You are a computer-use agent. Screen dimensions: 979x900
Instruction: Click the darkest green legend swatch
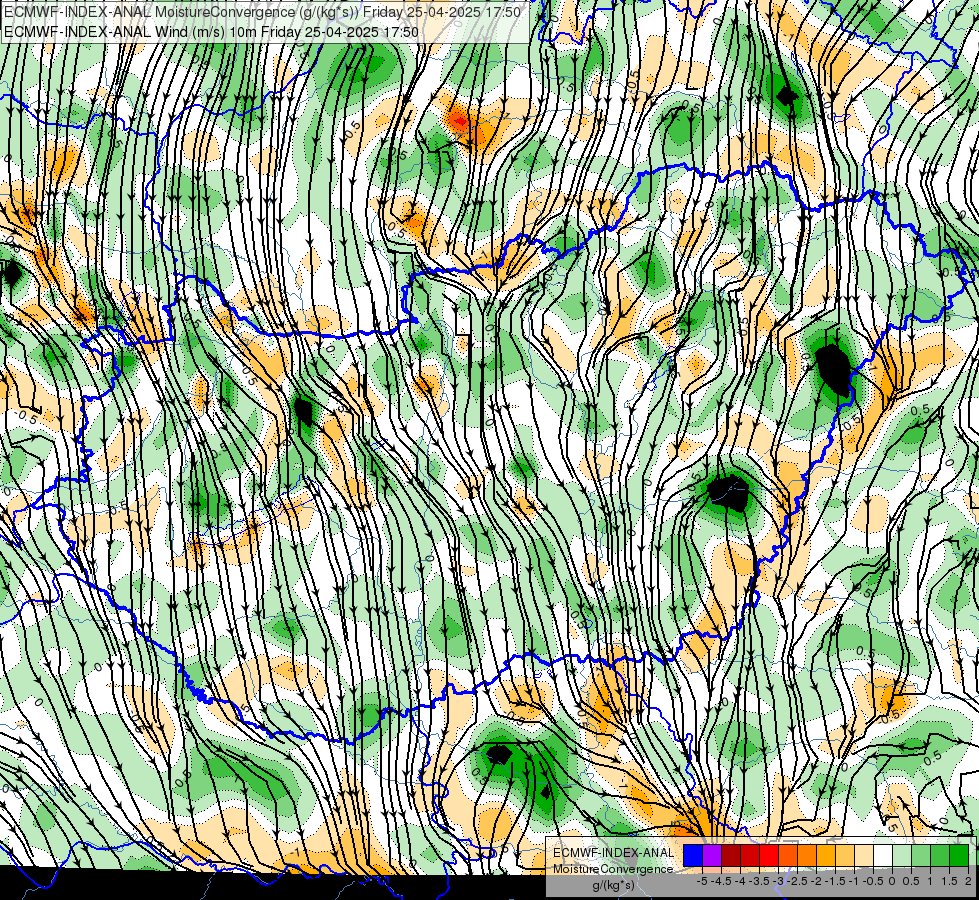(x=959, y=856)
